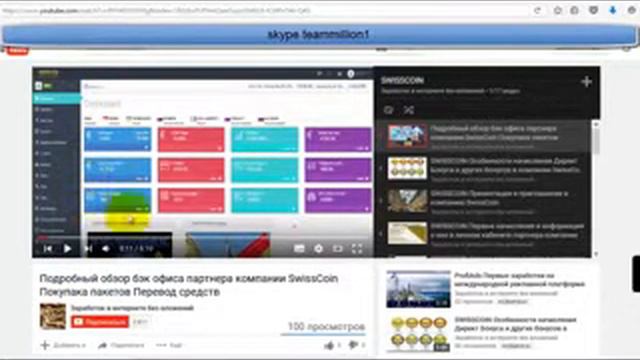Screen dimensions: 640x360
Task: Click red Подписаться subscribe button
Action: pyautogui.click(x=100, y=322)
